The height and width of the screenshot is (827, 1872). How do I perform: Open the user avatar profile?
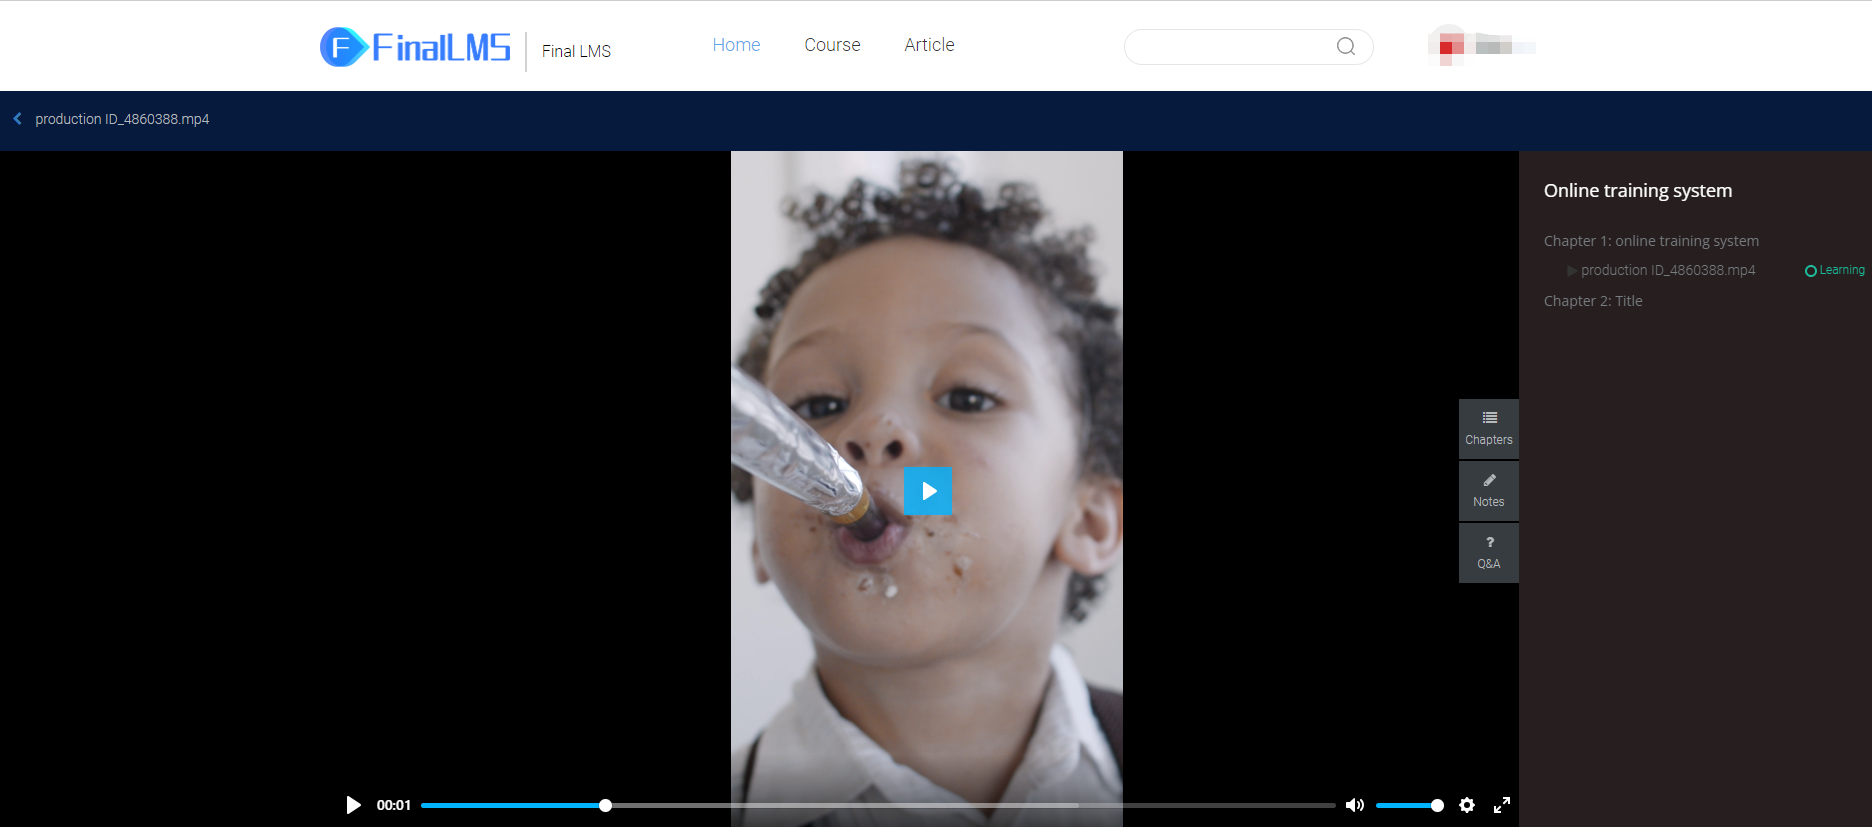[1448, 46]
